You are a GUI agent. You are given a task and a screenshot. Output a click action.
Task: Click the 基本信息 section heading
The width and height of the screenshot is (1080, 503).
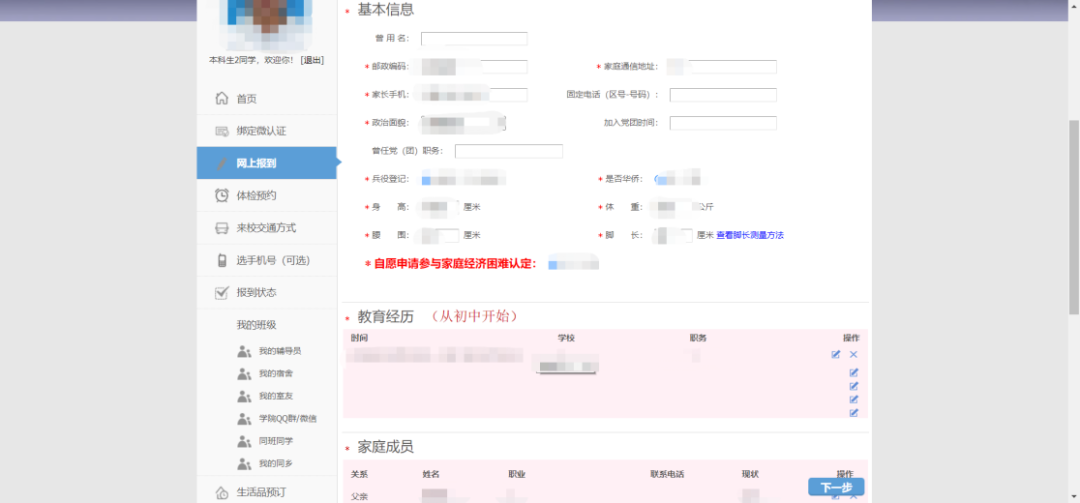click(x=386, y=10)
